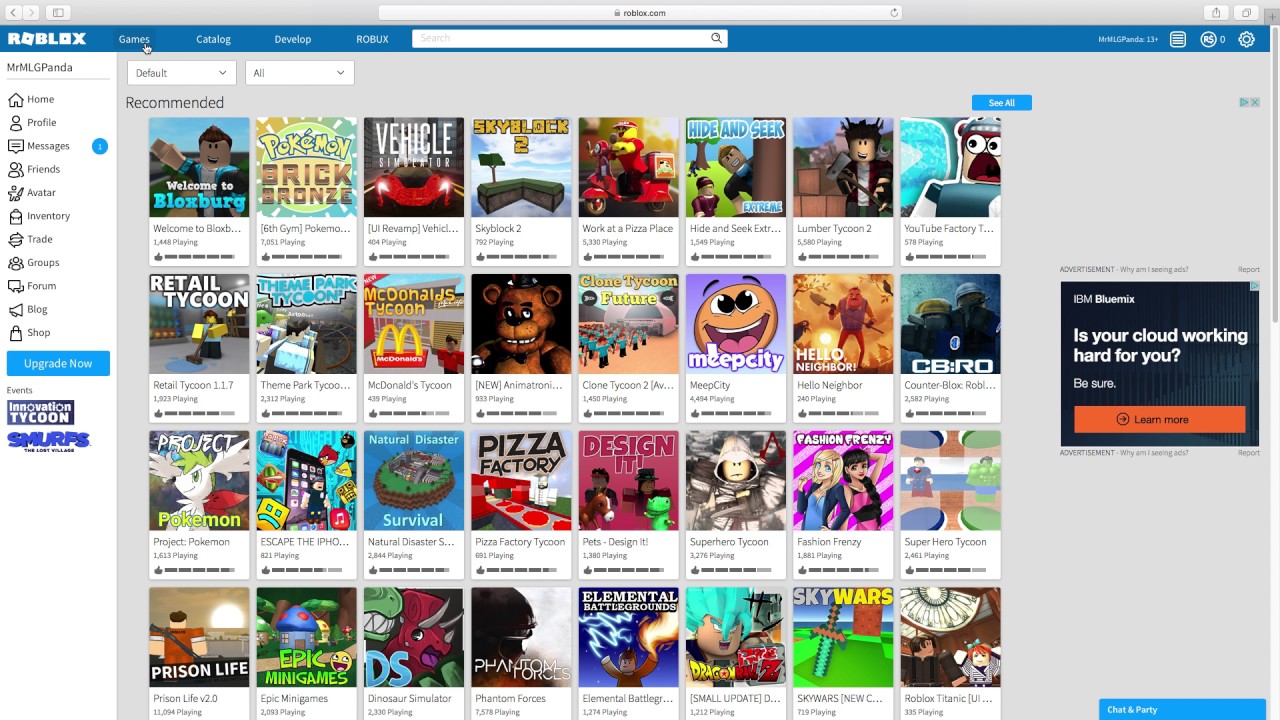The height and width of the screenshot is (720, 1280).
Task: Click the search magnifier icon
Action: 716,38
